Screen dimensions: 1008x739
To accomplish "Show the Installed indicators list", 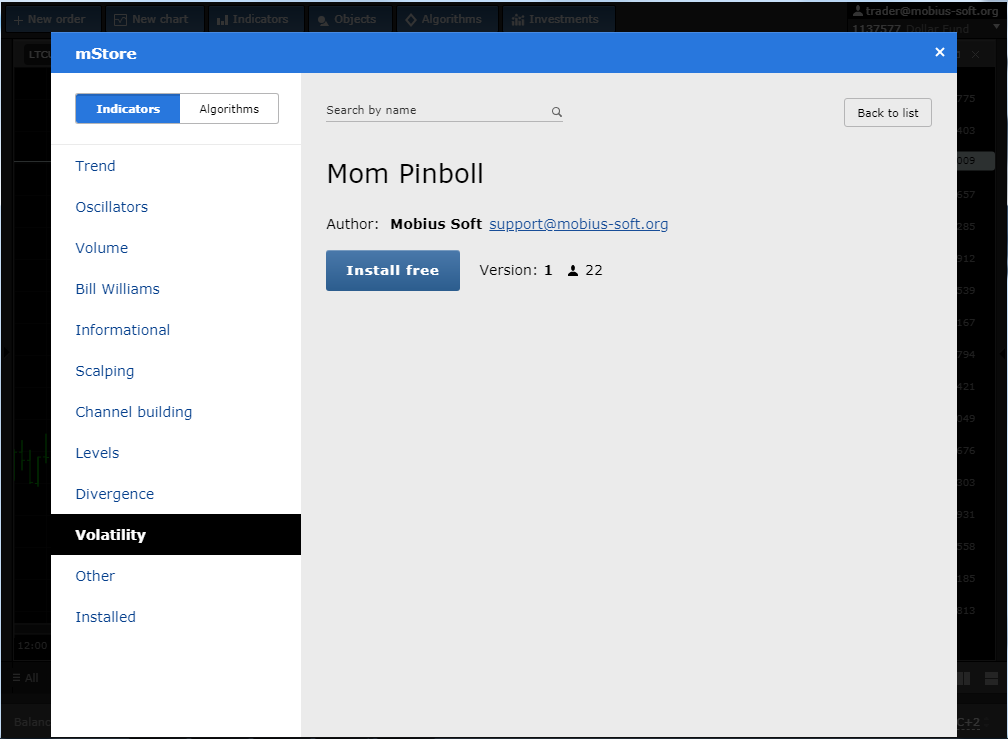I will (x=105, y=617).
